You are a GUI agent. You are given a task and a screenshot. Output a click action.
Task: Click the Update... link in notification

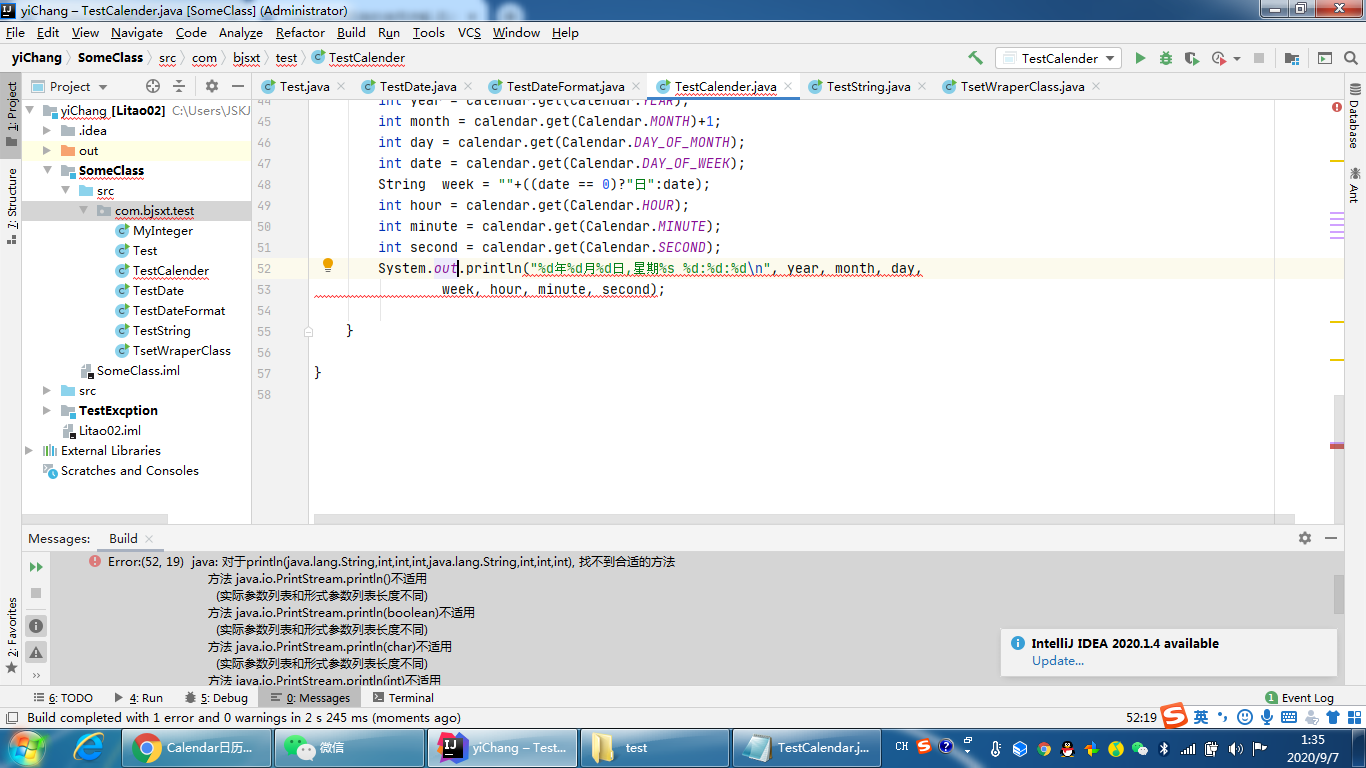(x=1058, y=661)
